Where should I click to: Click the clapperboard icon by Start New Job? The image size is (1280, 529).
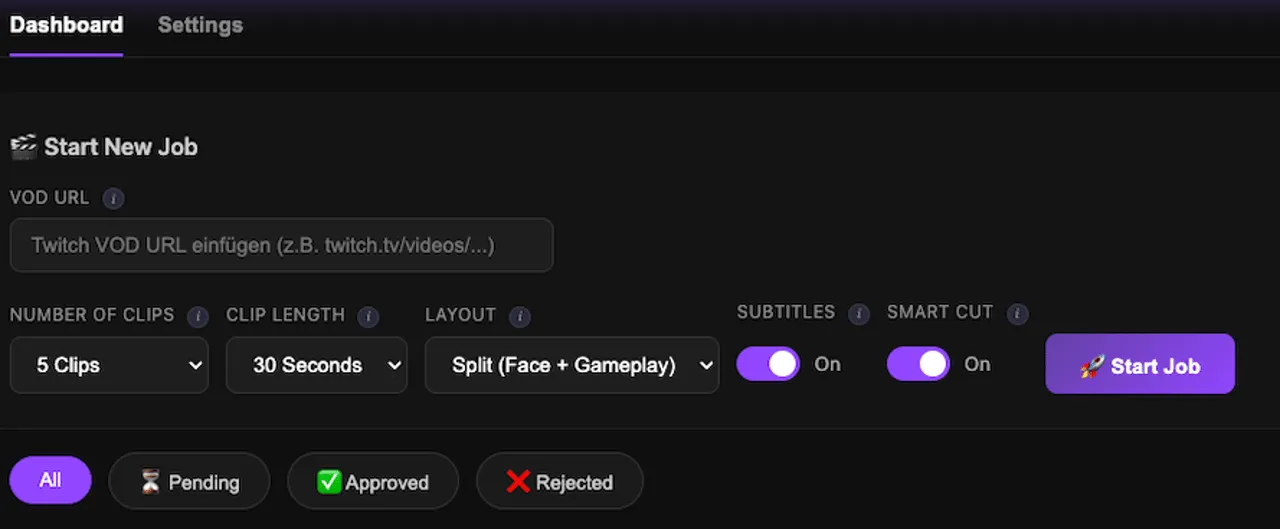point(23,147)
